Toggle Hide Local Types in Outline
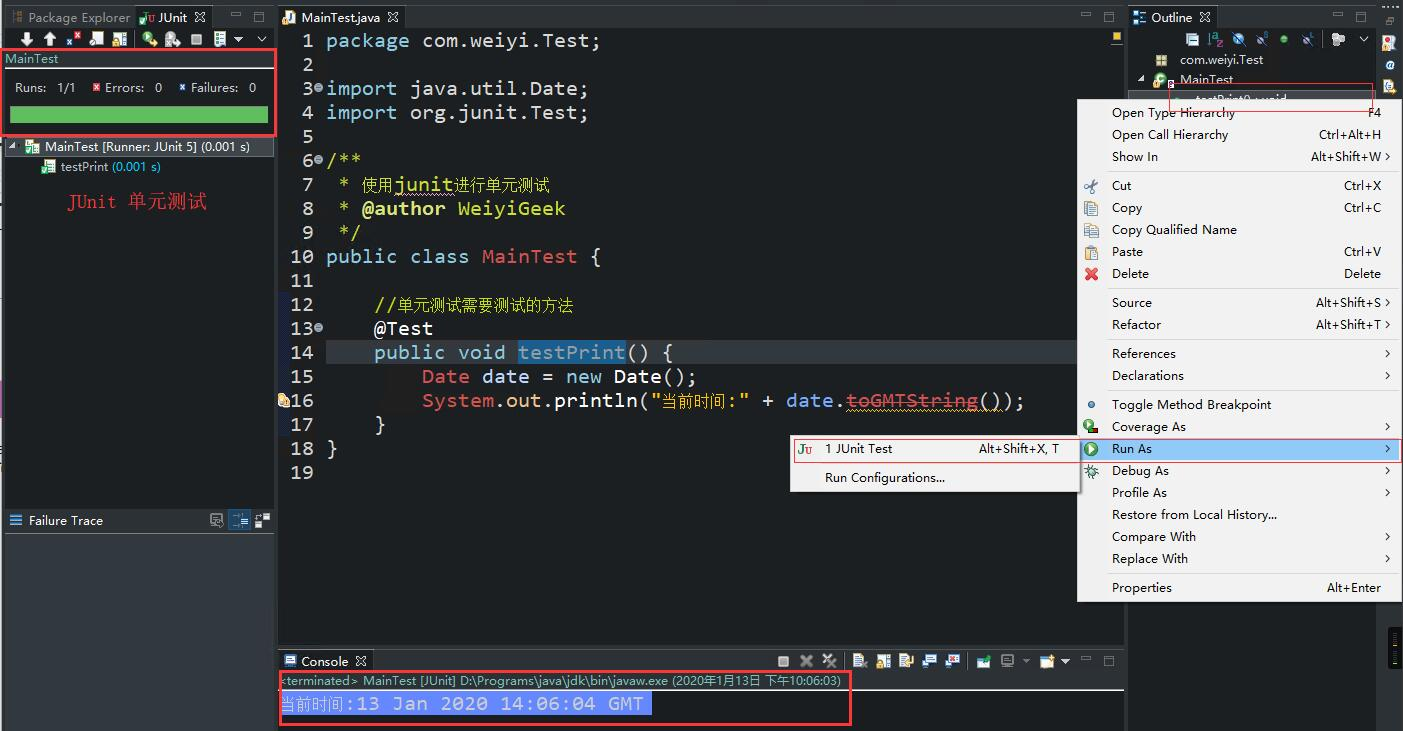The width and height of the screenshot is (1403, 731). pos(1308,39)
